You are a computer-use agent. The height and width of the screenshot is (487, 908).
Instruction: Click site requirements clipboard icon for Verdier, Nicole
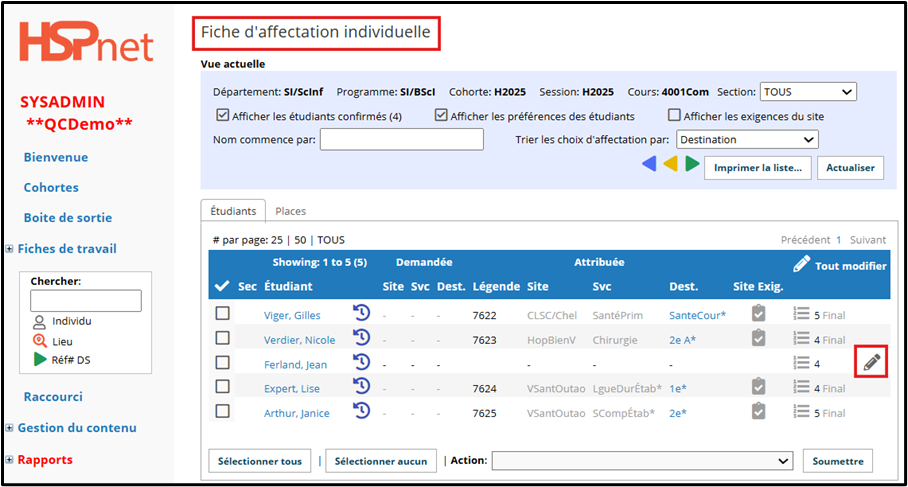(758, 338)
